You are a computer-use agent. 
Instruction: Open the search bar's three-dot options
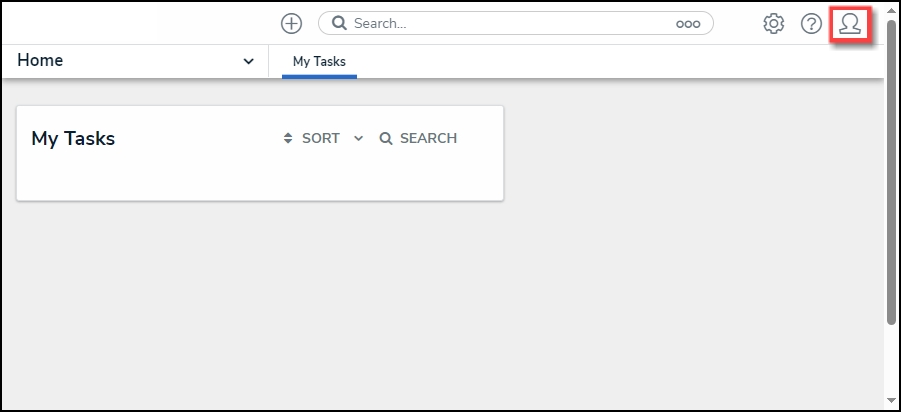pos(688,24)
